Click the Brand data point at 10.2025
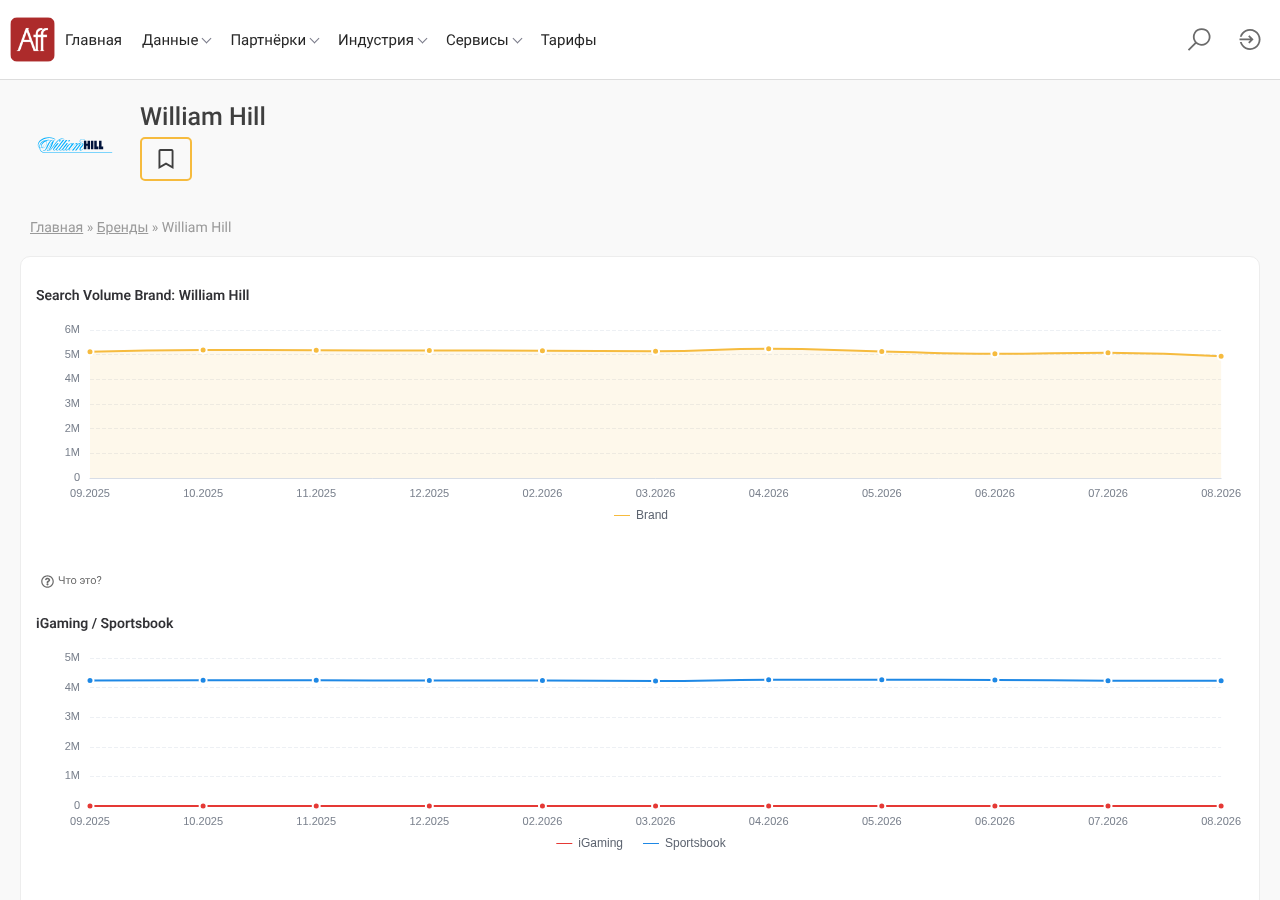1280x900 pixels. (203, 350)
